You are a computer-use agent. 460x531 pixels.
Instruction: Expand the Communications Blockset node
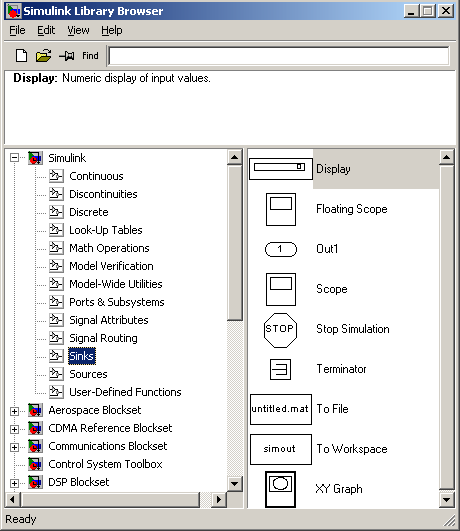(x=14, y=447)
